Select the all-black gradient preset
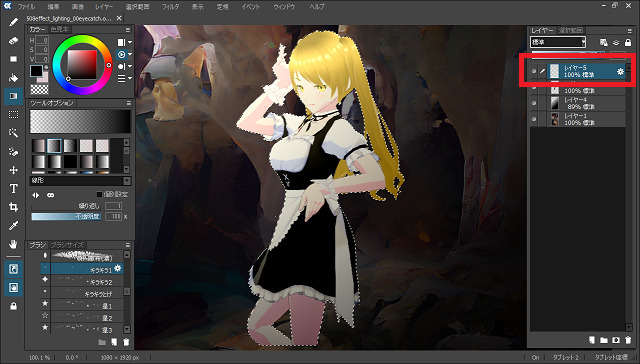Image resolution: width=640 pixels, height=364 pixels. click(x=70, y=162)
